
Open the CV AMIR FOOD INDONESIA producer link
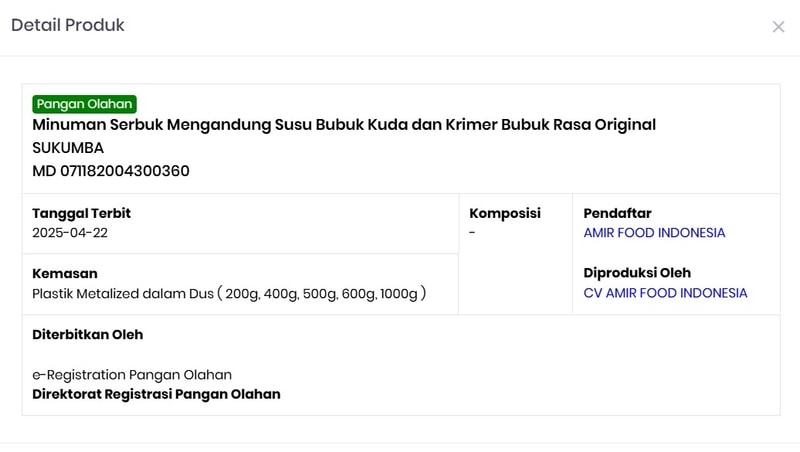point(665,293)
